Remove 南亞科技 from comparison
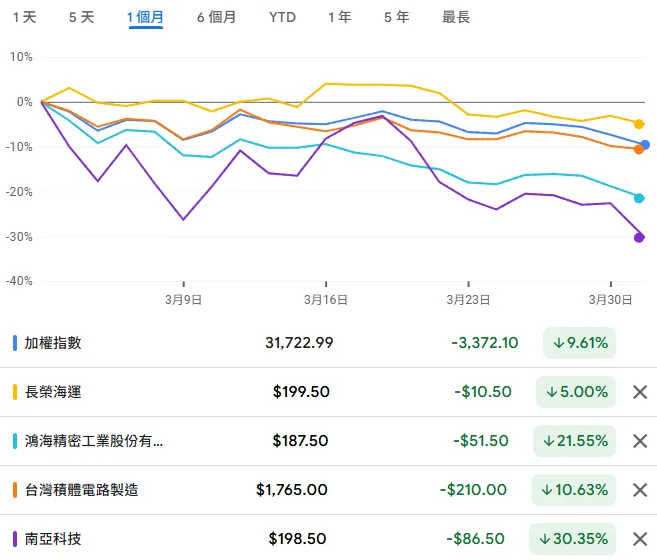This screenshot has width=657, height=560. tap(640, 539)
